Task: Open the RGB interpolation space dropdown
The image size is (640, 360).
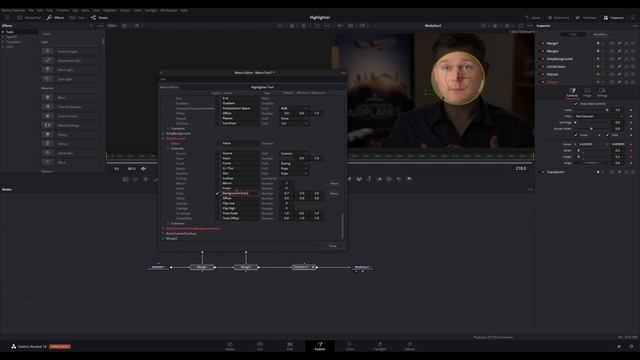Action: point(294,108)
